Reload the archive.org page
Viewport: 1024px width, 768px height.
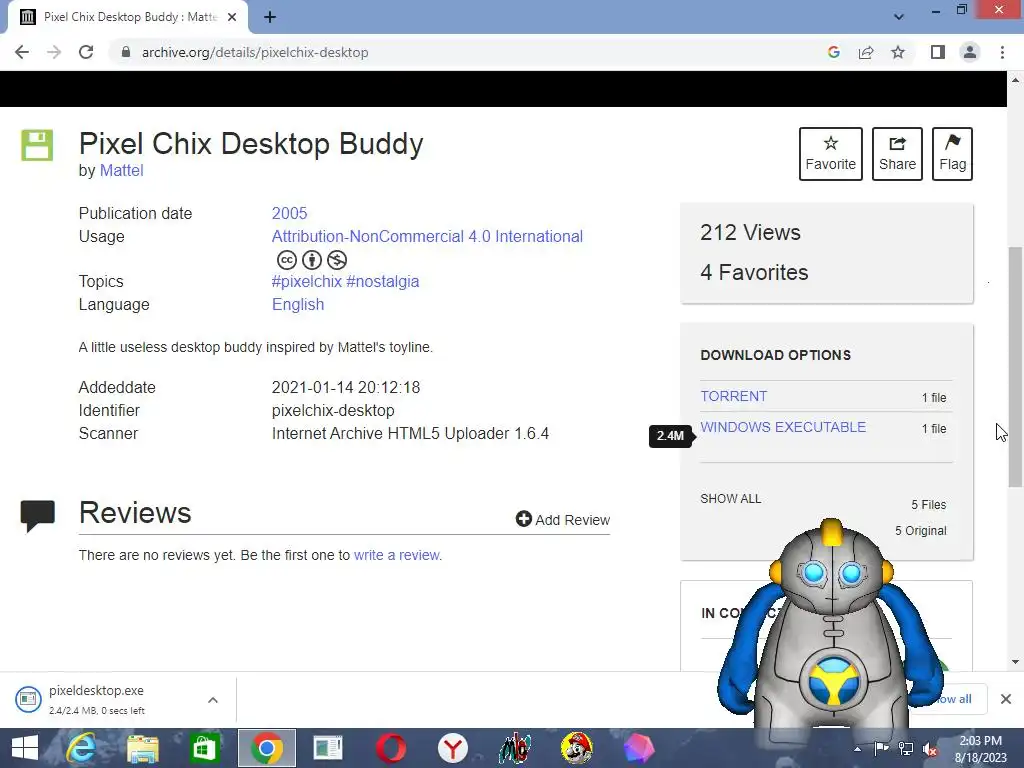click(x=86, y=52)
